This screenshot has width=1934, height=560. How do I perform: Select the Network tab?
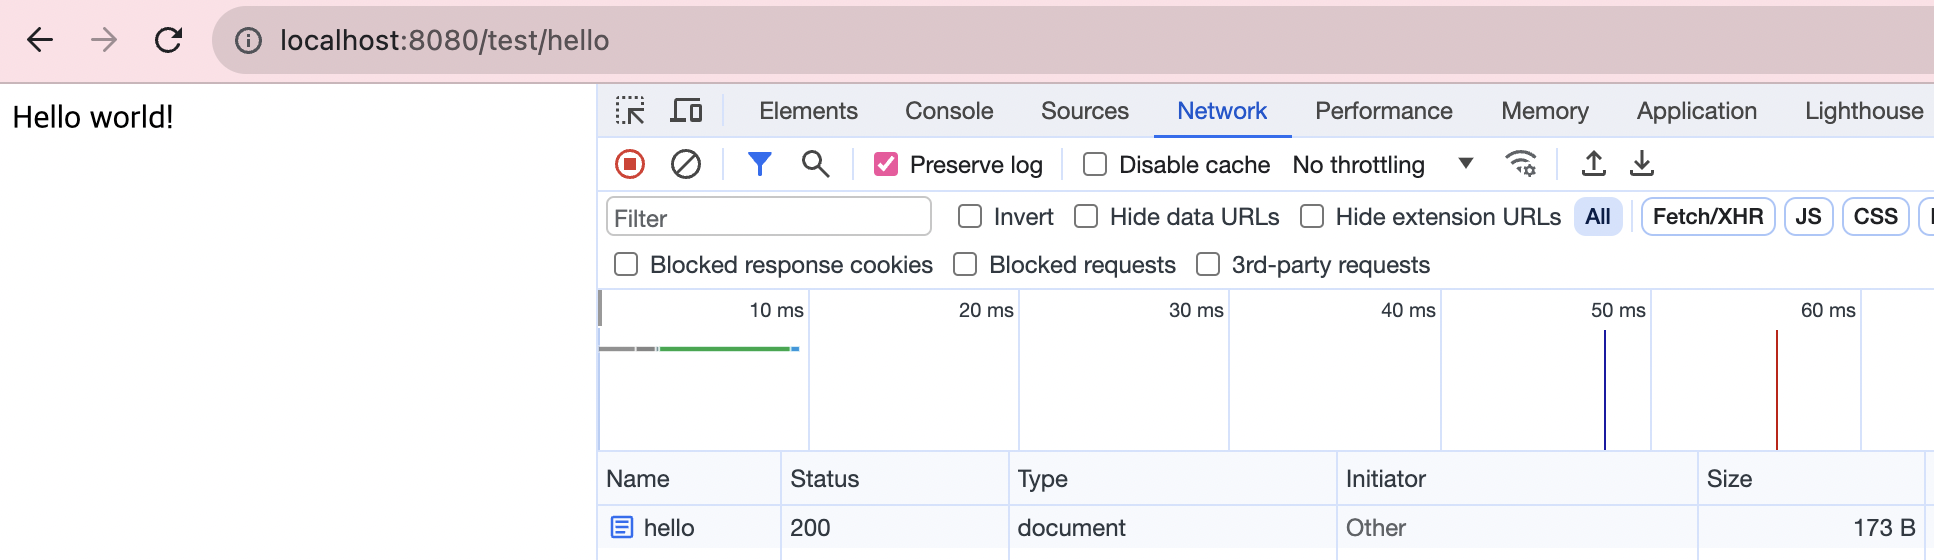point(1222,111)
